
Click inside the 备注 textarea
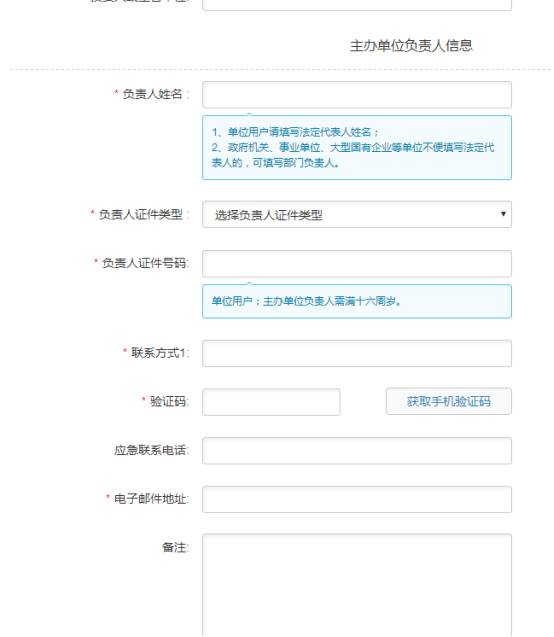(x=357, y=585)
